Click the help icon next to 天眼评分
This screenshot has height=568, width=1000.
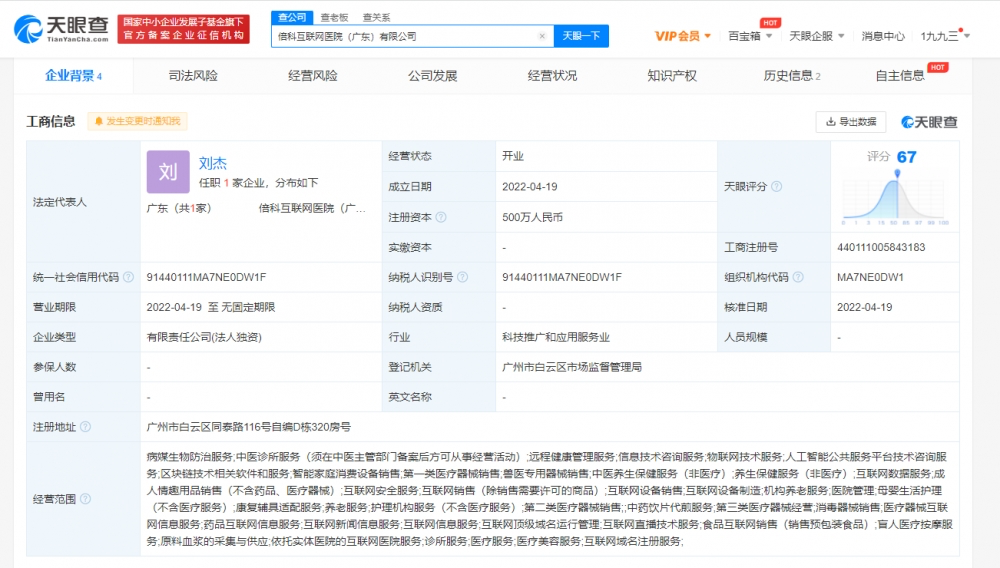[x=777, y=187]
